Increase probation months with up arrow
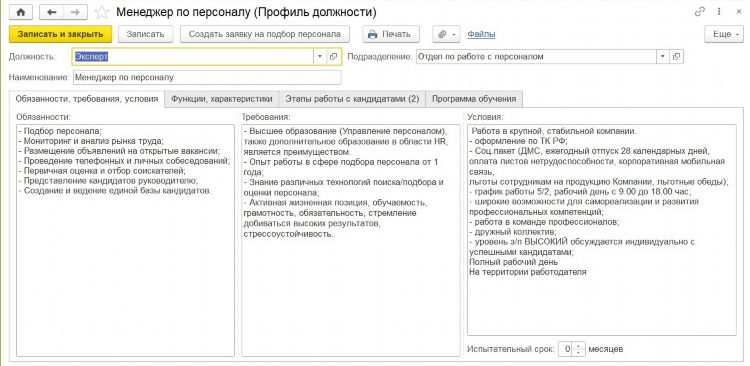 pos(579,345)
